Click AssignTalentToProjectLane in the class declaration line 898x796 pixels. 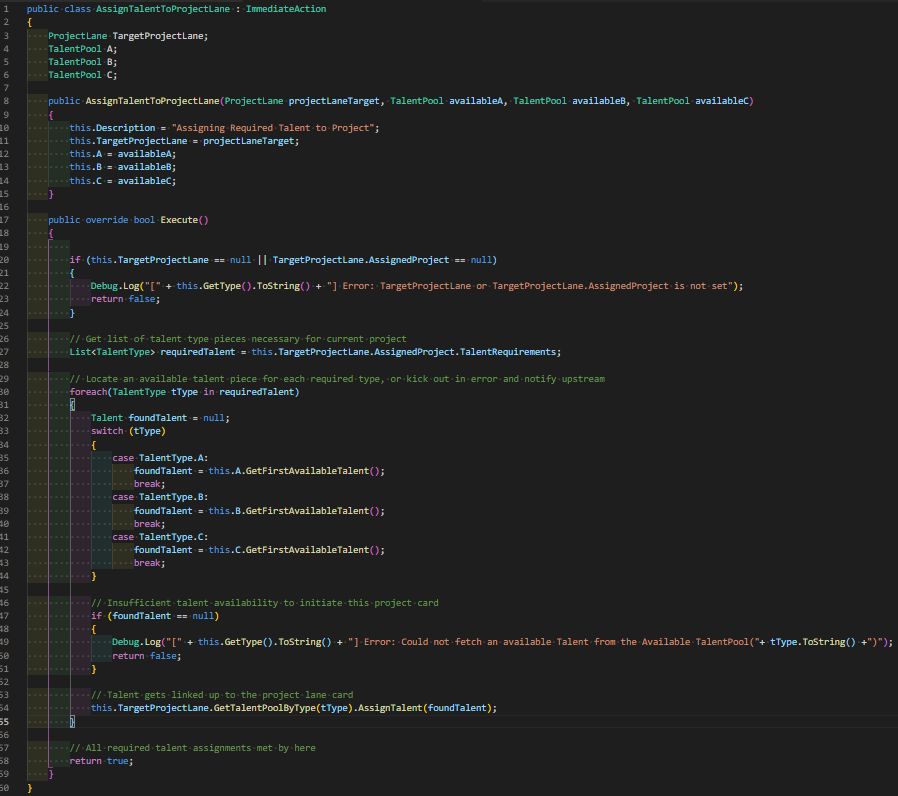click(x=163, y=9)
